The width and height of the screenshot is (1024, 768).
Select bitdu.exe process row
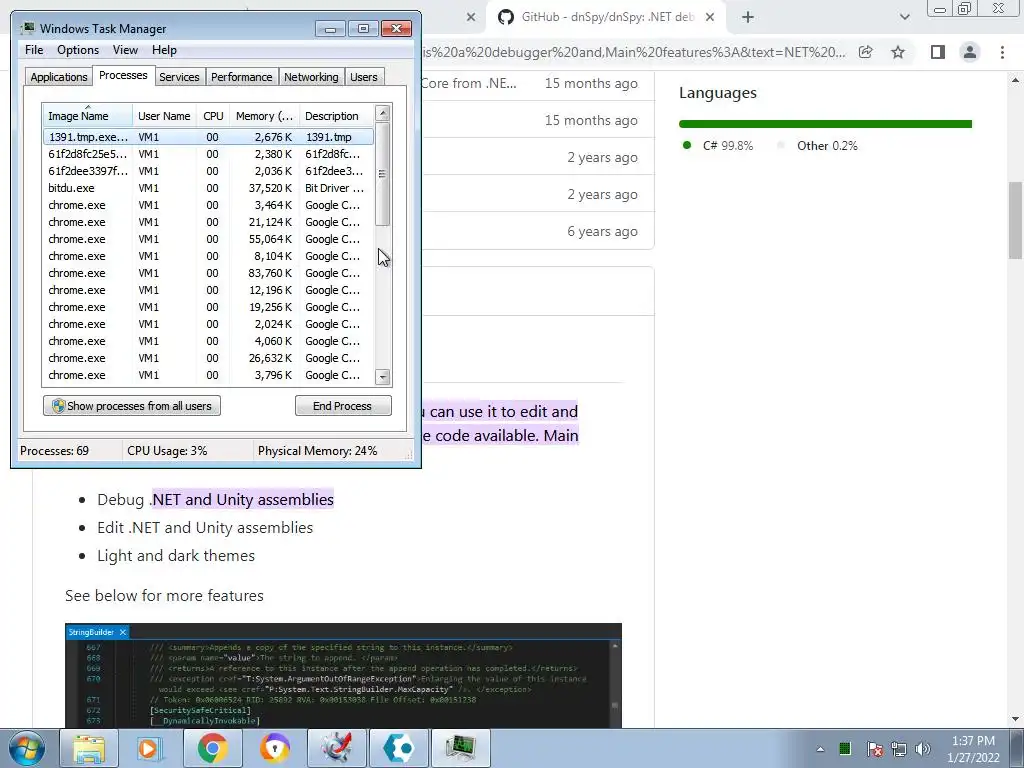pos(208,188)
